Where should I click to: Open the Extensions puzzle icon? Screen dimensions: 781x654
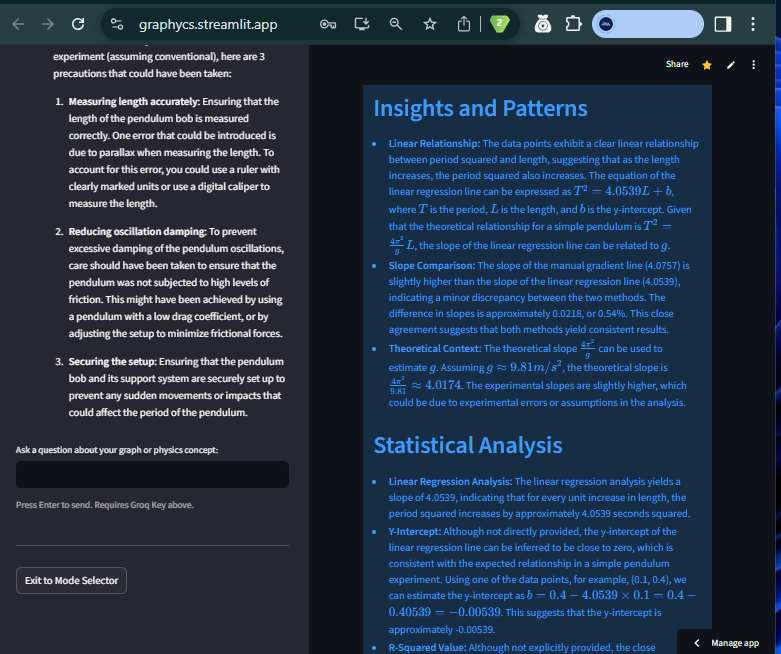[x=573, y=24]
